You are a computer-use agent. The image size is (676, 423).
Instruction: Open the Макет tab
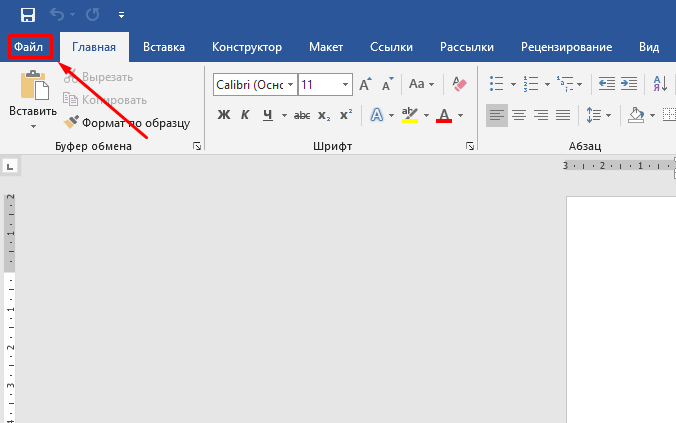(x=326, y=47)
